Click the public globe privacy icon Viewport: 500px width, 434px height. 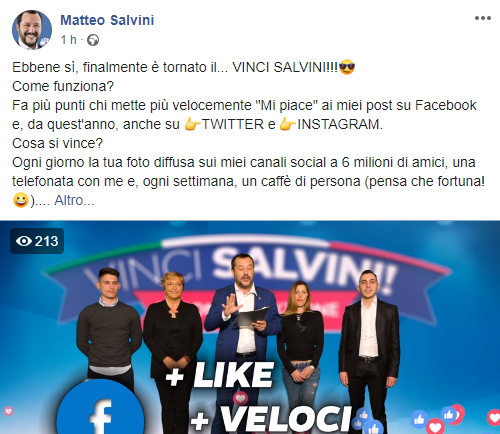[x=93, y=40]
